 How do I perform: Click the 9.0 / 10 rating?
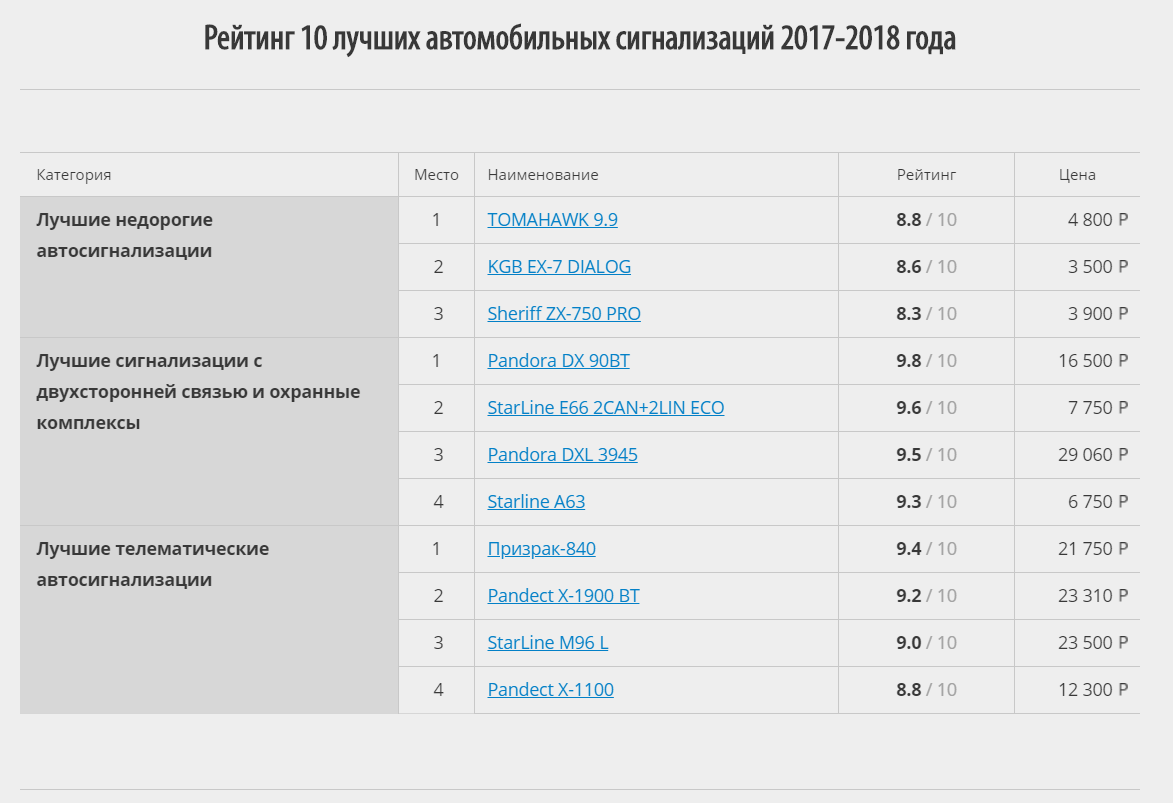click(x=926, y=643)
